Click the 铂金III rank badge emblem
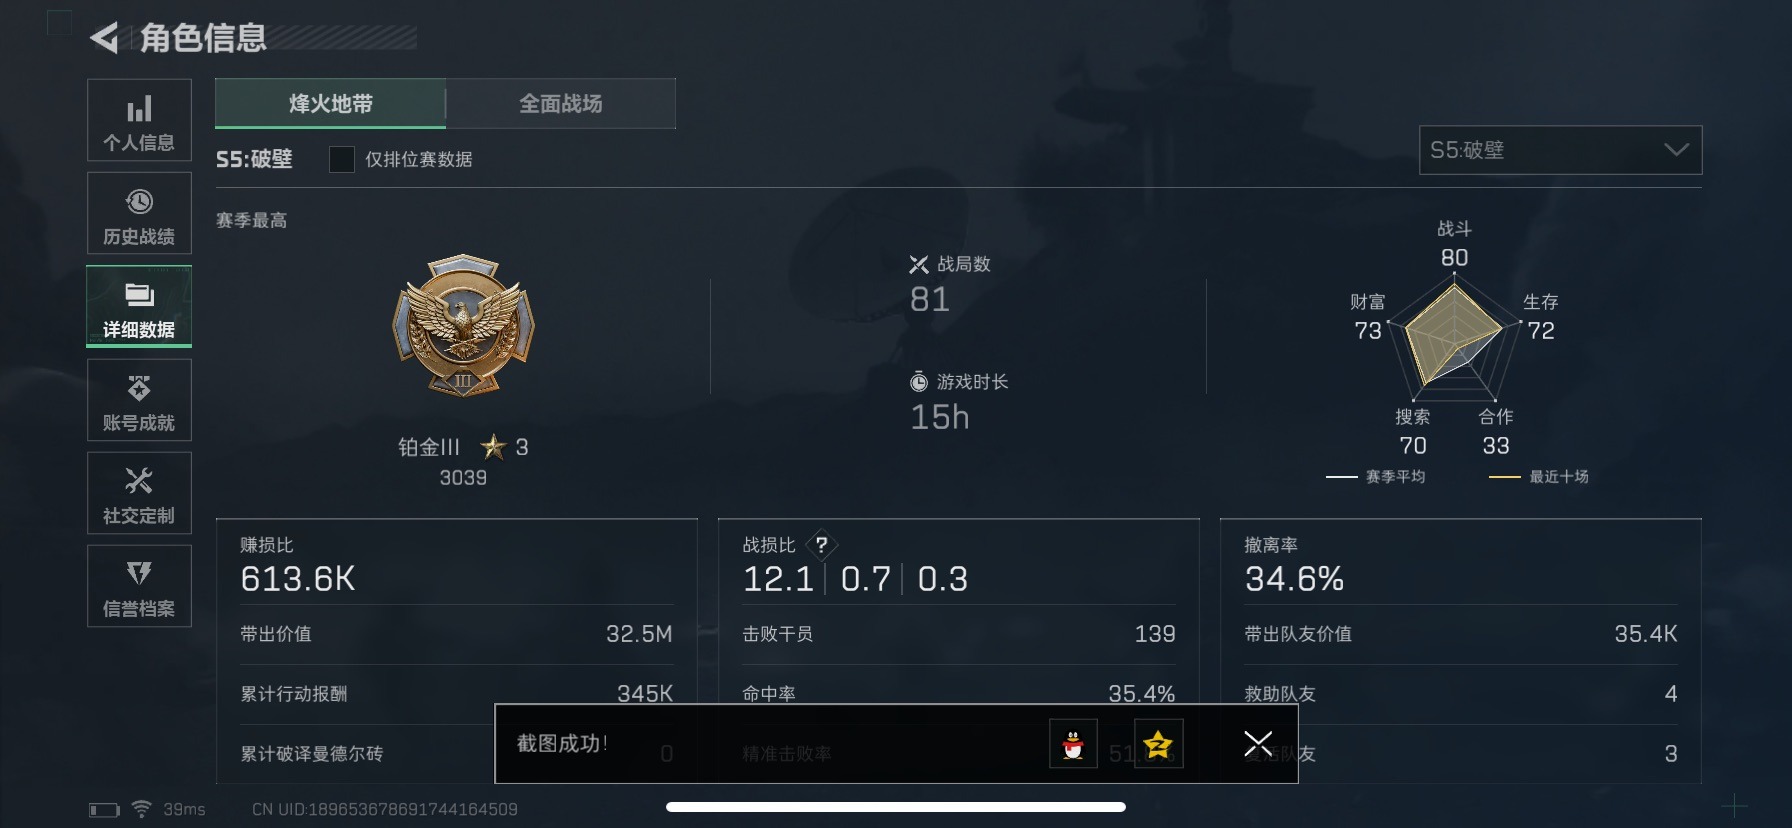This screenshot has height=828, width=1792. 463,326
